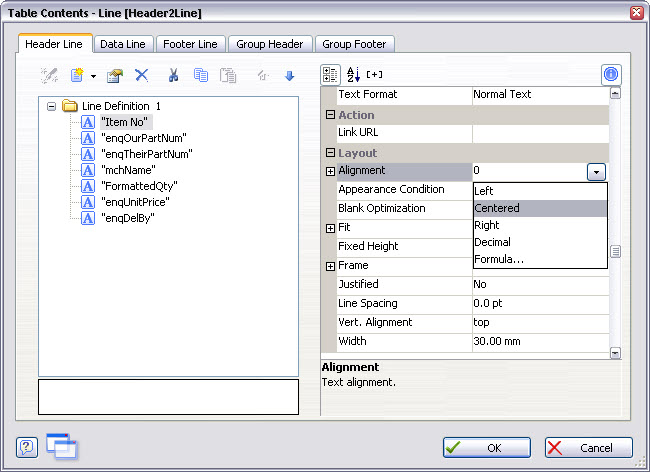The width and height of the screenshot is (650, 472).
Task: Click the overlapping windows icon at bottom
Action: 62,446
